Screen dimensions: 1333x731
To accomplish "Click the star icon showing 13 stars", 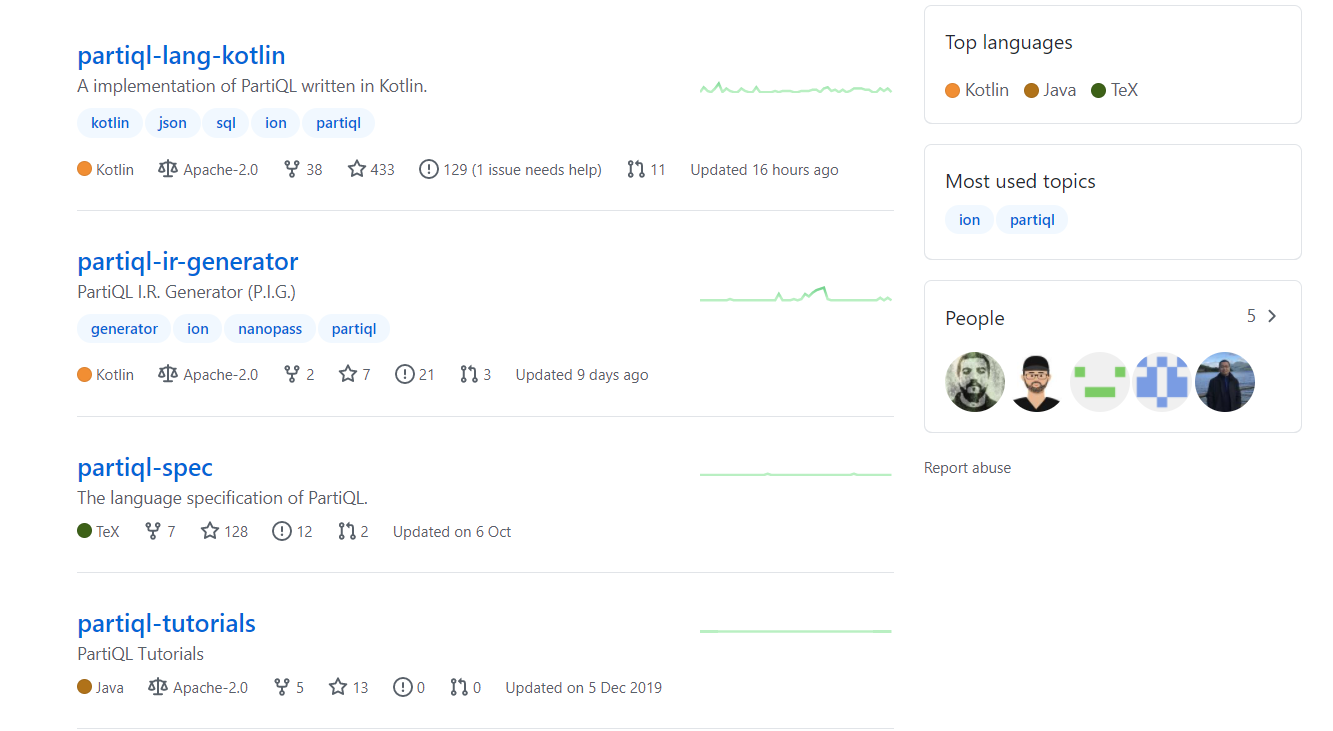I will (x=338, y=688).
